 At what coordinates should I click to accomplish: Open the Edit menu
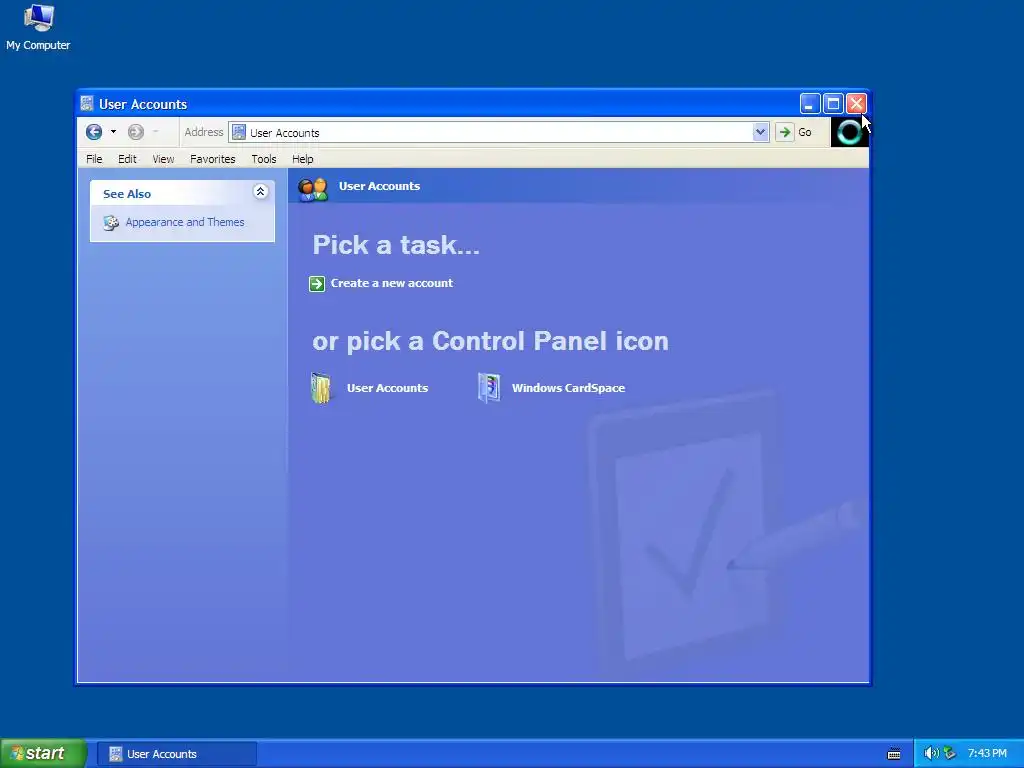point(127,159)
